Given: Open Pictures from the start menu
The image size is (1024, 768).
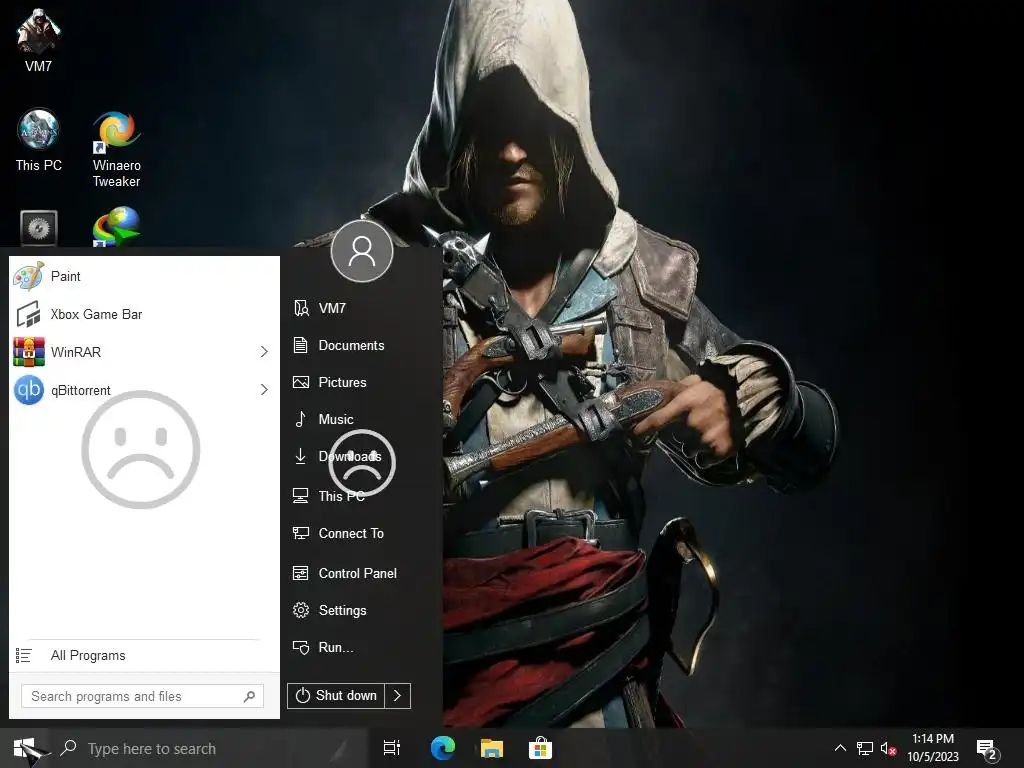Looking at the screenshot, I should tap(362, 383).
